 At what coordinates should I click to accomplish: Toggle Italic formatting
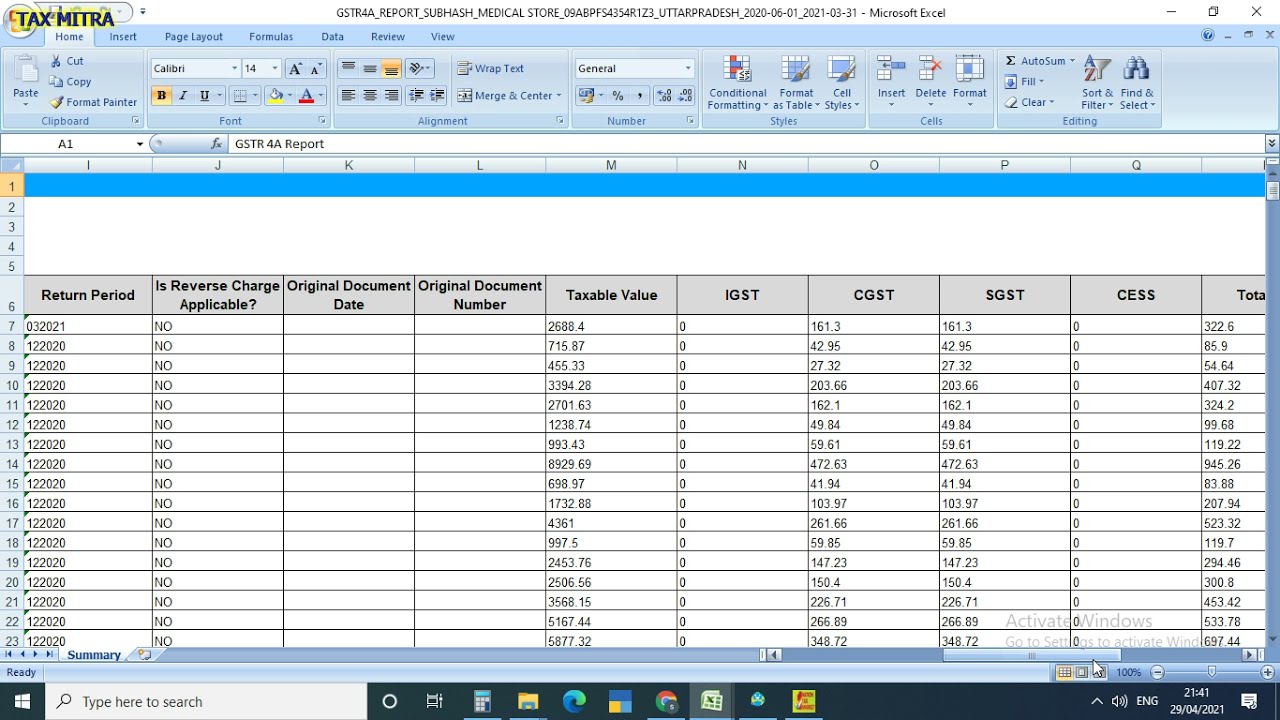(x=183, y=96)
